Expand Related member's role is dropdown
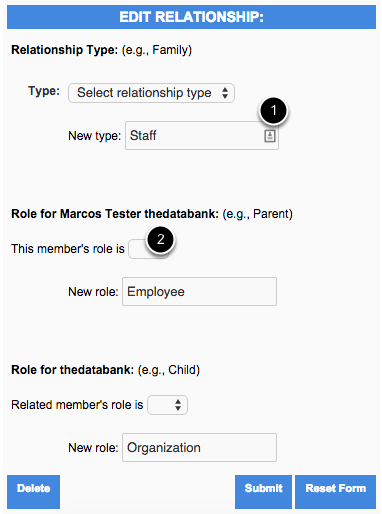Viewport: 382px width, 514px height. (167, 405)
